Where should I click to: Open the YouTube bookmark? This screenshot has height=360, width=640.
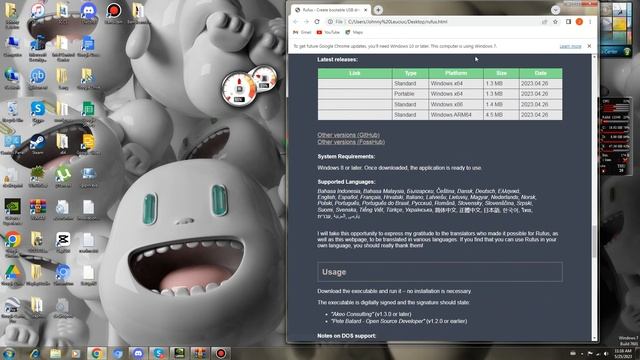(328, 32)
